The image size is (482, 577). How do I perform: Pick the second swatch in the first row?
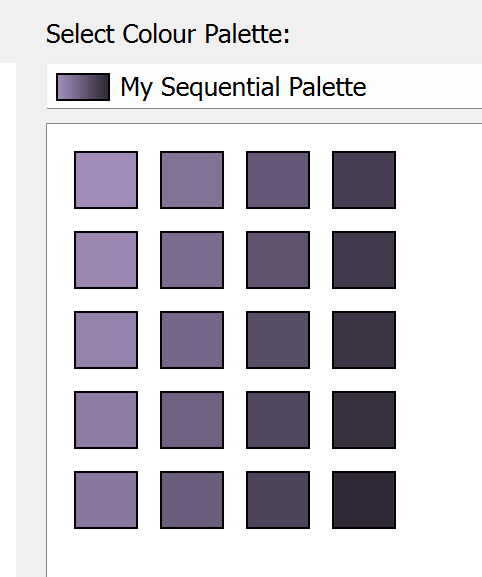pyautogui.click(x=192, y=180)
